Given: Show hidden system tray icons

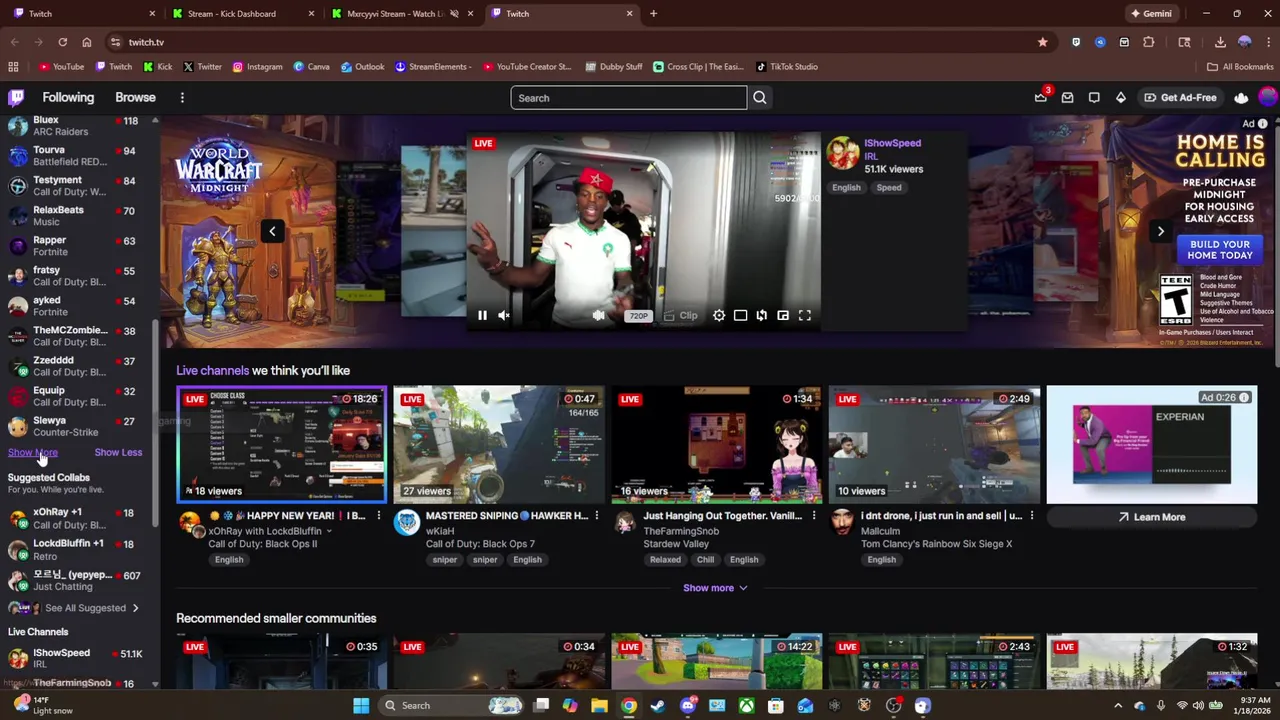Looking at the screenshot, I should coord(1118,705).
